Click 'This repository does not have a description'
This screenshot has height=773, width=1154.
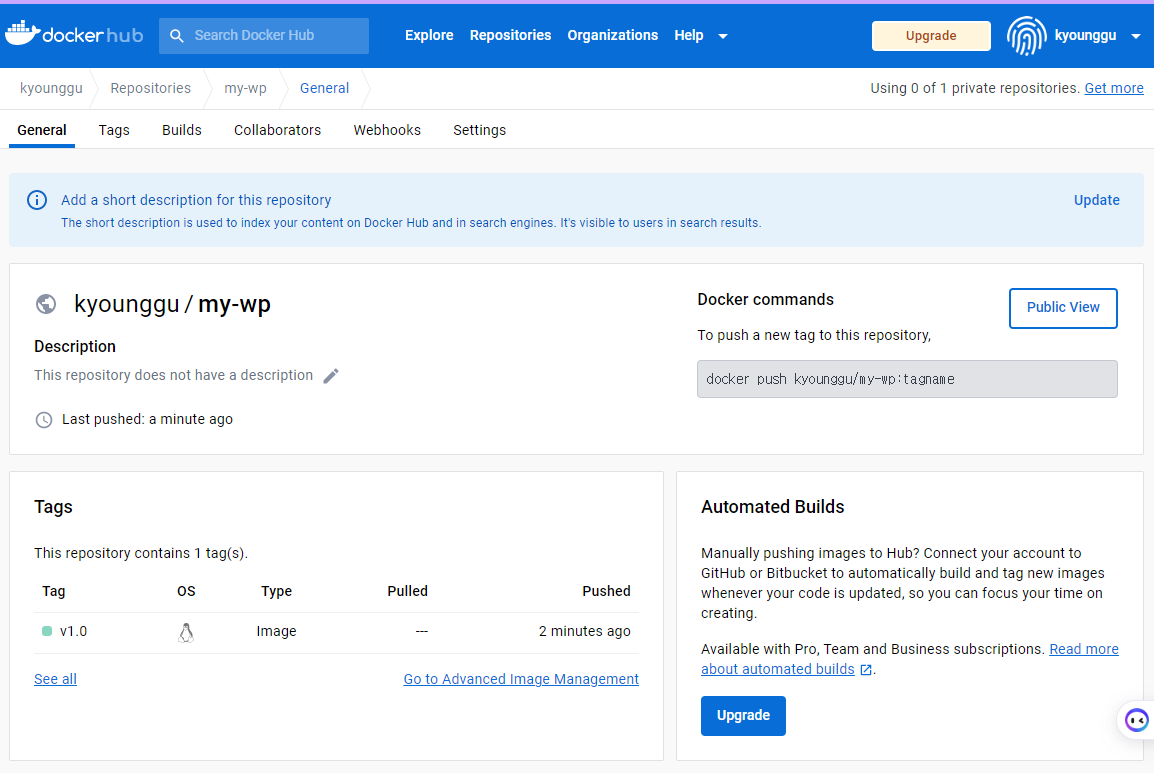pyautogui.click(x=174, y=375)
